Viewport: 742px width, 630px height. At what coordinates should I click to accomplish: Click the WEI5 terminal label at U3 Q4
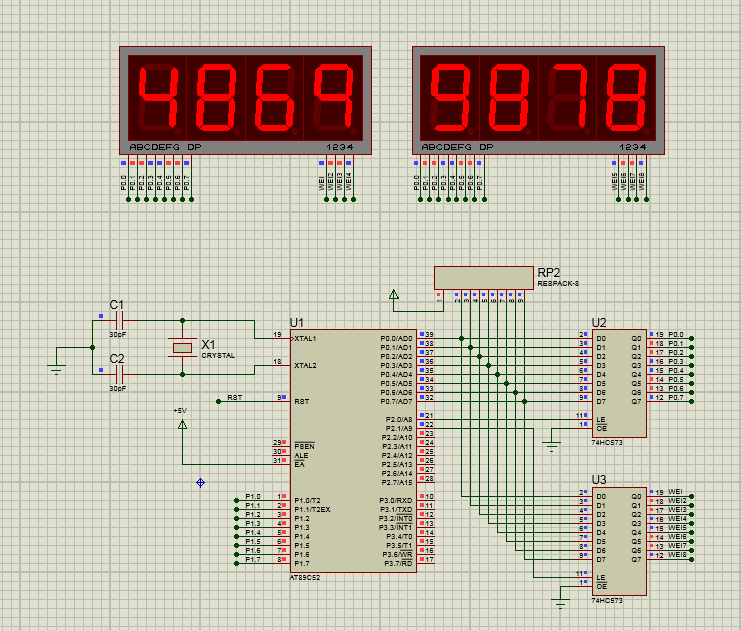(x=677, y=528)
